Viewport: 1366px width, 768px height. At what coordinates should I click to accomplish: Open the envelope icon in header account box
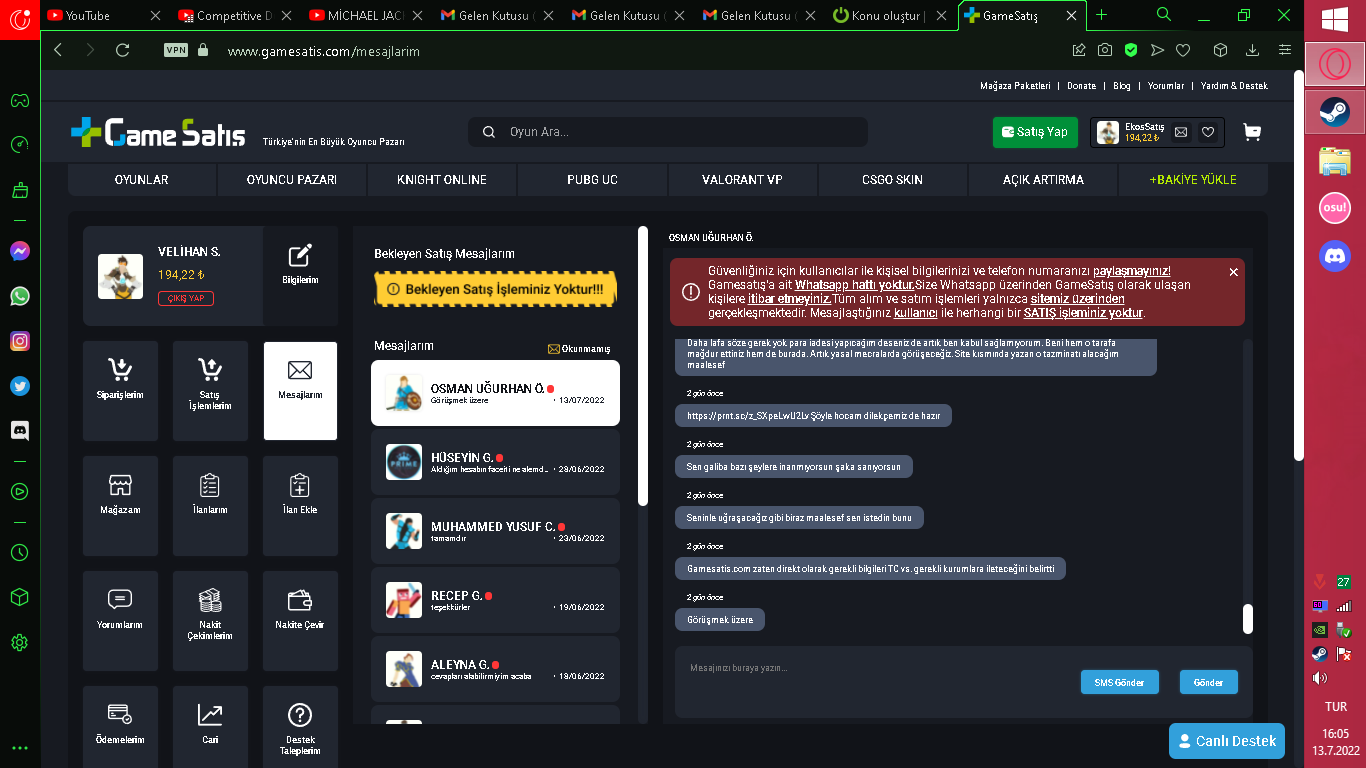tap(1181, 132)
